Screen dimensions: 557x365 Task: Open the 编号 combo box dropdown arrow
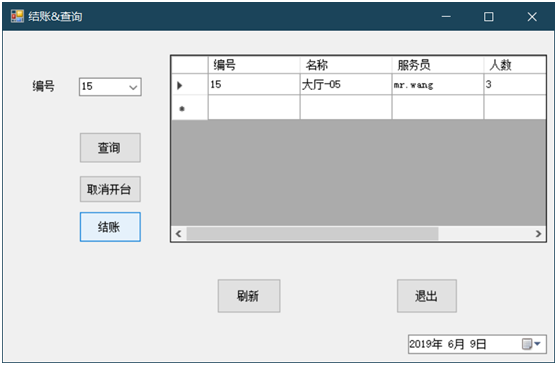133,87
